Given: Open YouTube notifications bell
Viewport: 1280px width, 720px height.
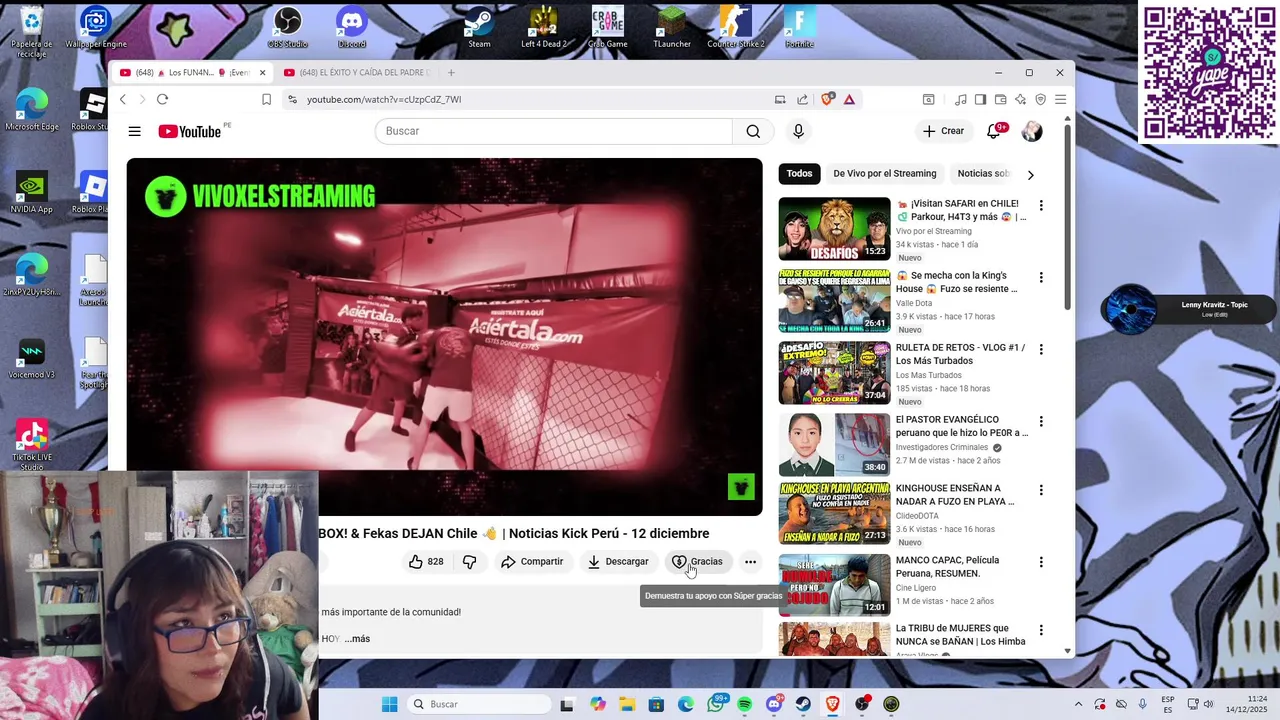Looking at the screenshot, I should click(x=994, y=131).
